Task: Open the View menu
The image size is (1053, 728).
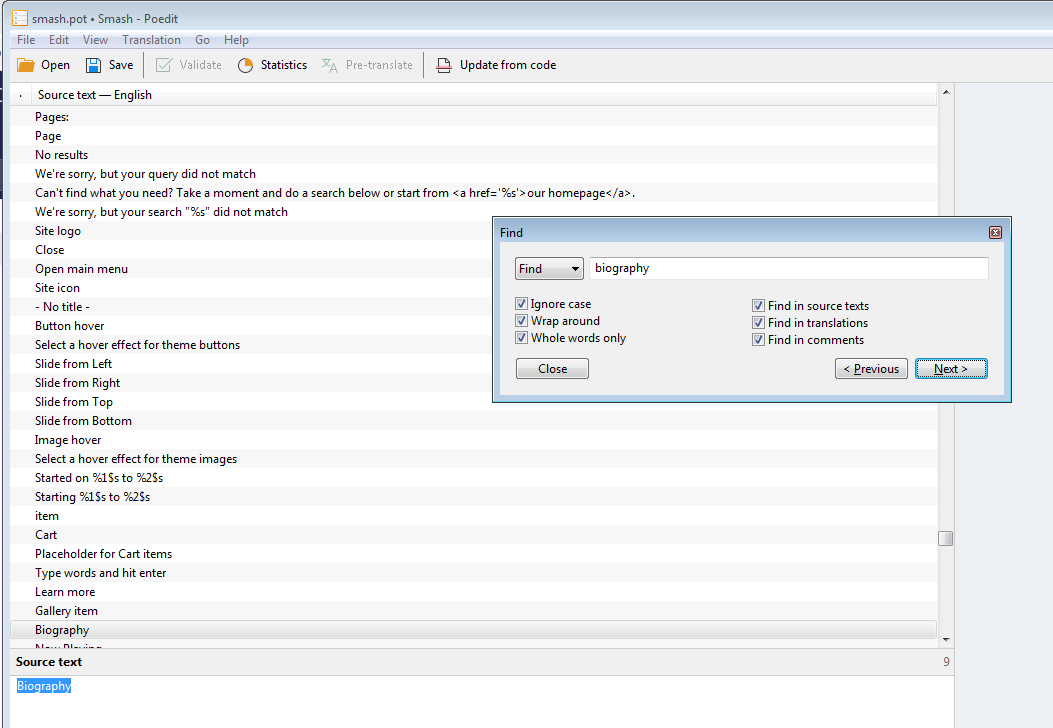Action: [x=95, y=40]
